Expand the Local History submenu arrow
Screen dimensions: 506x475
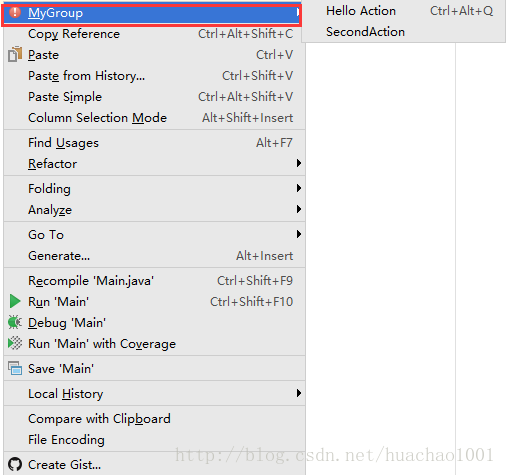tap(299, 393)
